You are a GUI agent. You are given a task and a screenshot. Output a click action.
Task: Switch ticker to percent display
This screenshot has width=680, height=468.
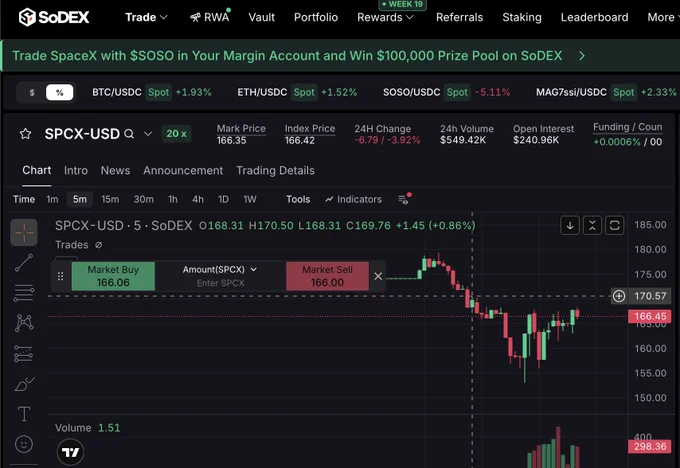pos(59,92)
